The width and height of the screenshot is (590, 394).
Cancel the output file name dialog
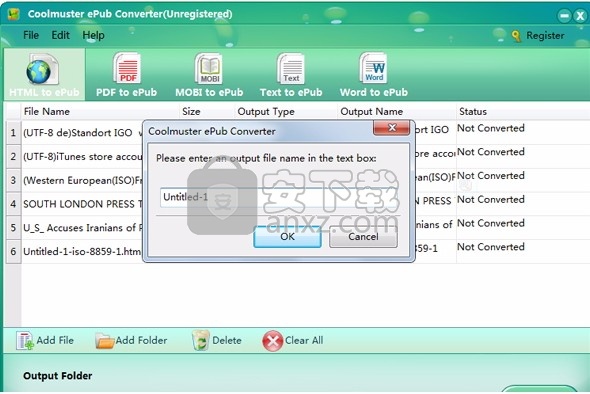click(x=363, y=237)
